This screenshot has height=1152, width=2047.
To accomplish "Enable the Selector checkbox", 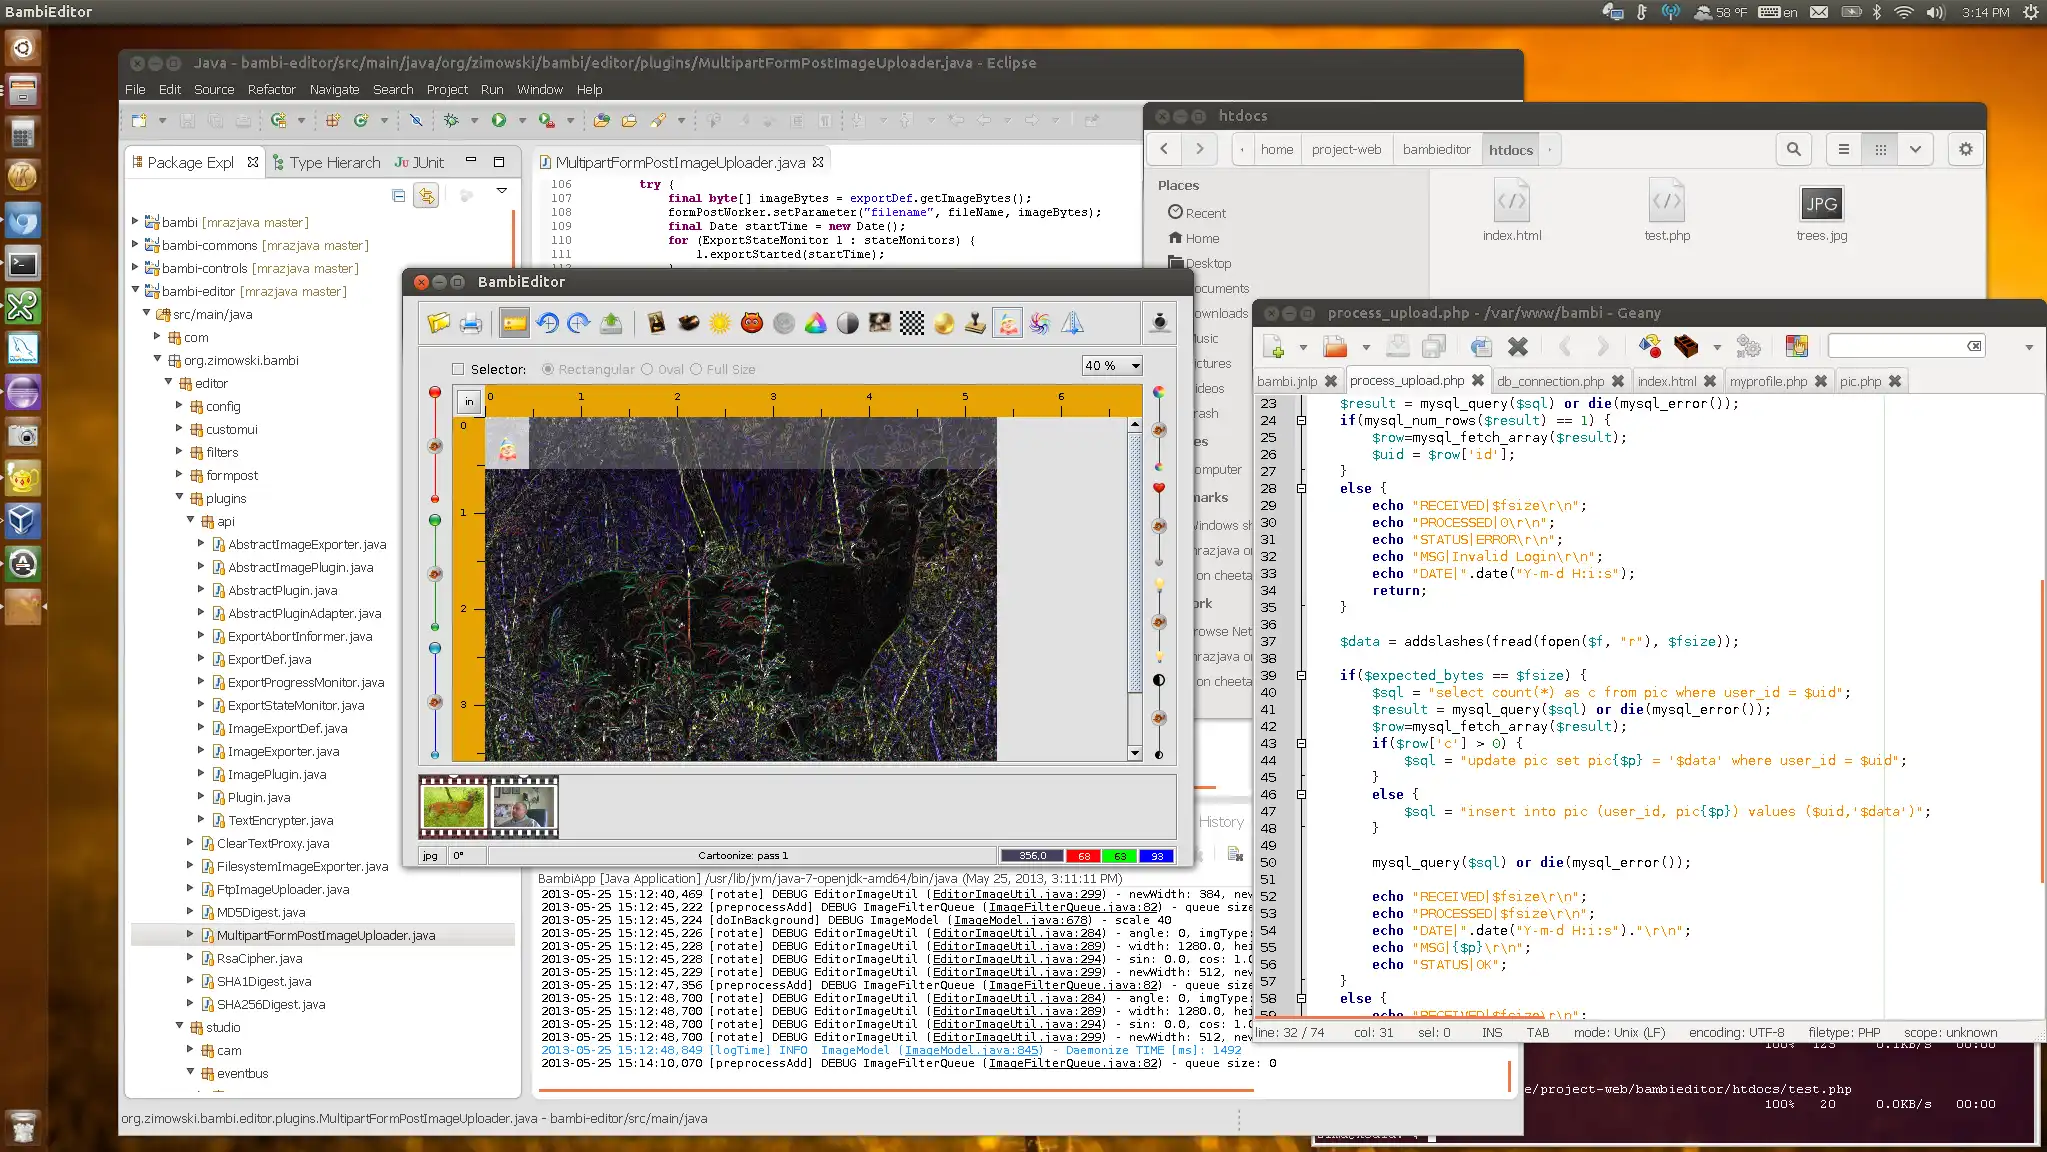I will [458, 369].
